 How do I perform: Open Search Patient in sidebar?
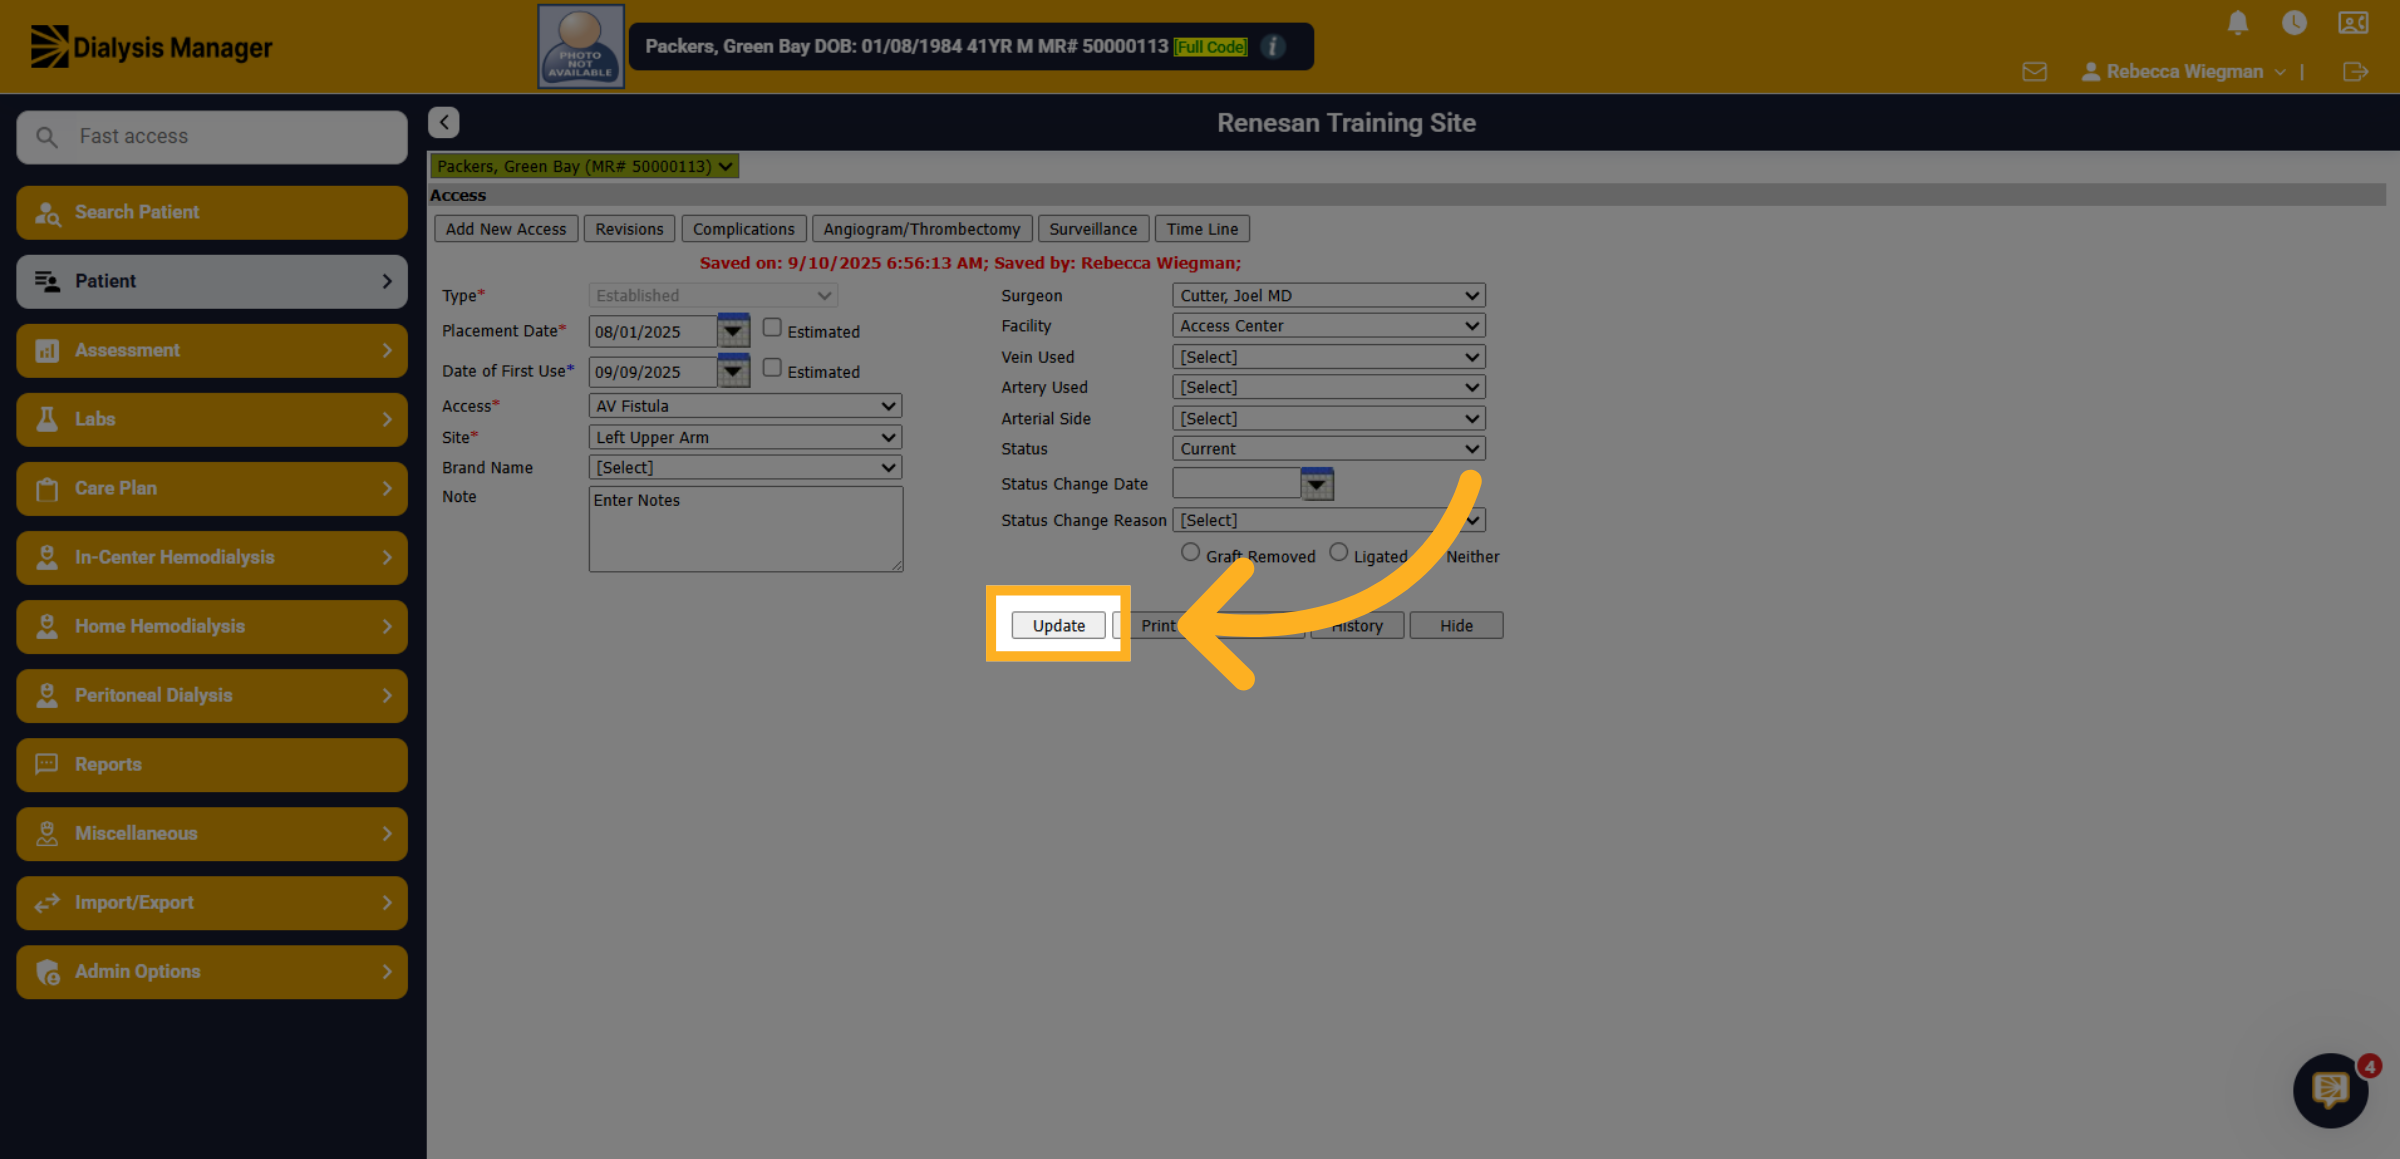212,212
